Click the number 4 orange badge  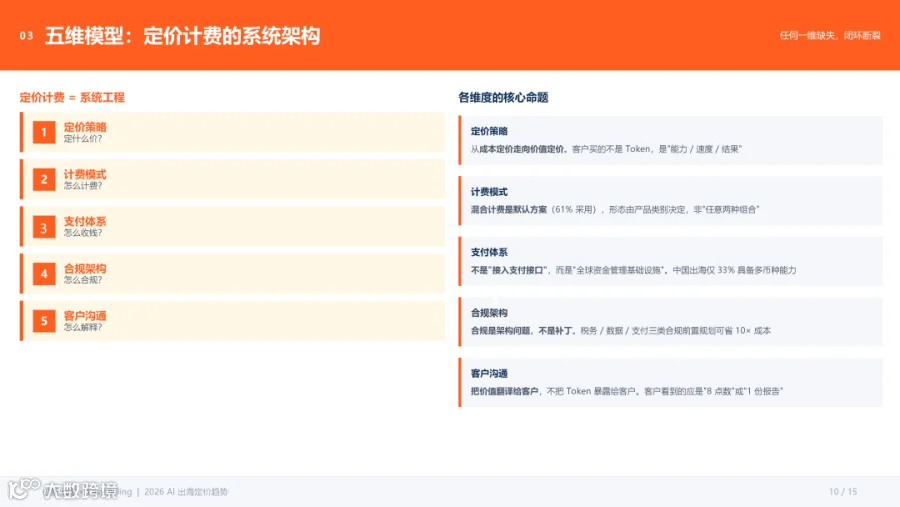tap(44, 274)
